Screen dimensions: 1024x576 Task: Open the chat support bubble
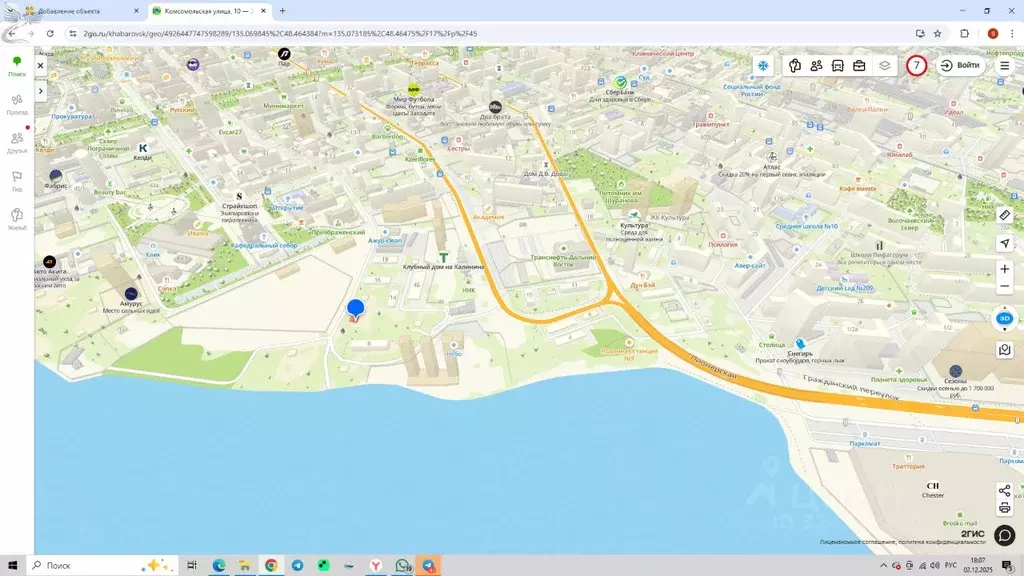point(1005,535)
